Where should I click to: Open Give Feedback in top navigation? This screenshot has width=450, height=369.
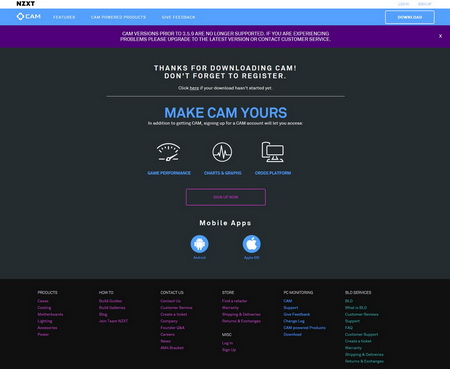point(178,17)
